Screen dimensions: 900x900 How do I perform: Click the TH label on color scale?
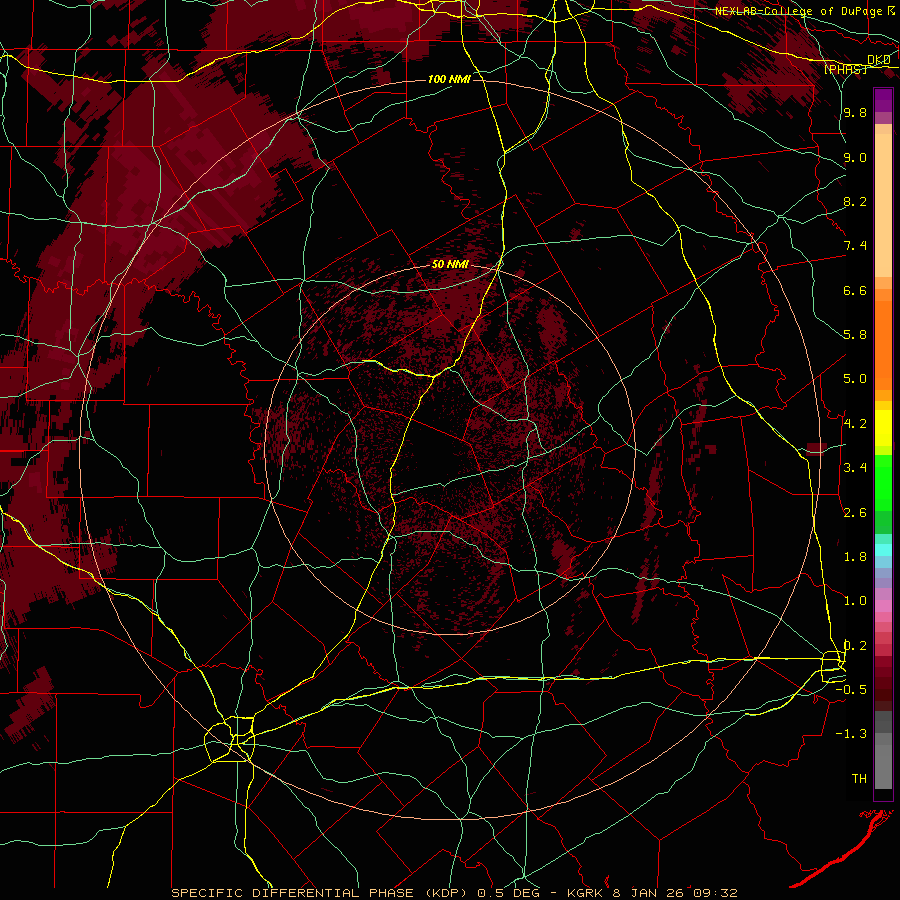(x=859, y=779)
